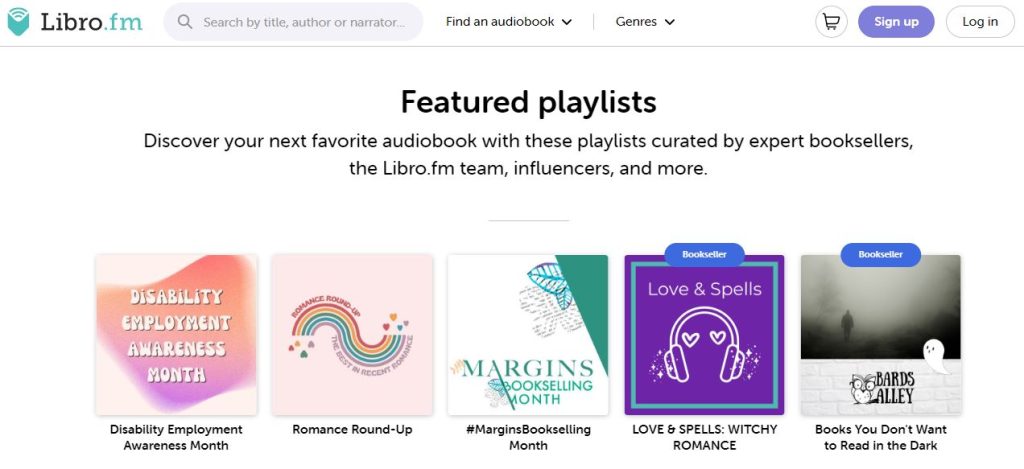
Task: Click the Sign up button
Action: pyautogui.click(x=896, y=22)
